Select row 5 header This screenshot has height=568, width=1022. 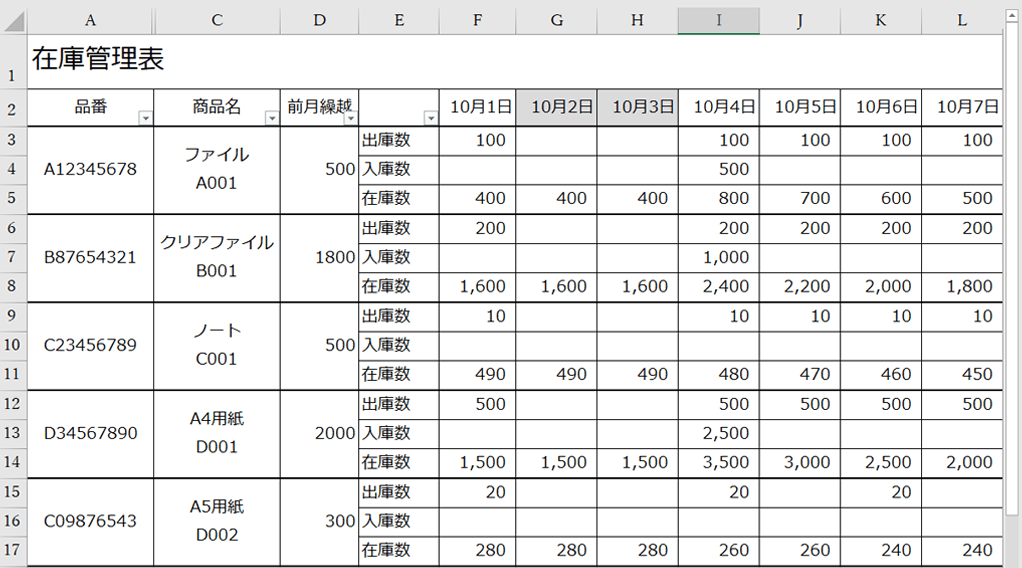[x=13, y=199]
